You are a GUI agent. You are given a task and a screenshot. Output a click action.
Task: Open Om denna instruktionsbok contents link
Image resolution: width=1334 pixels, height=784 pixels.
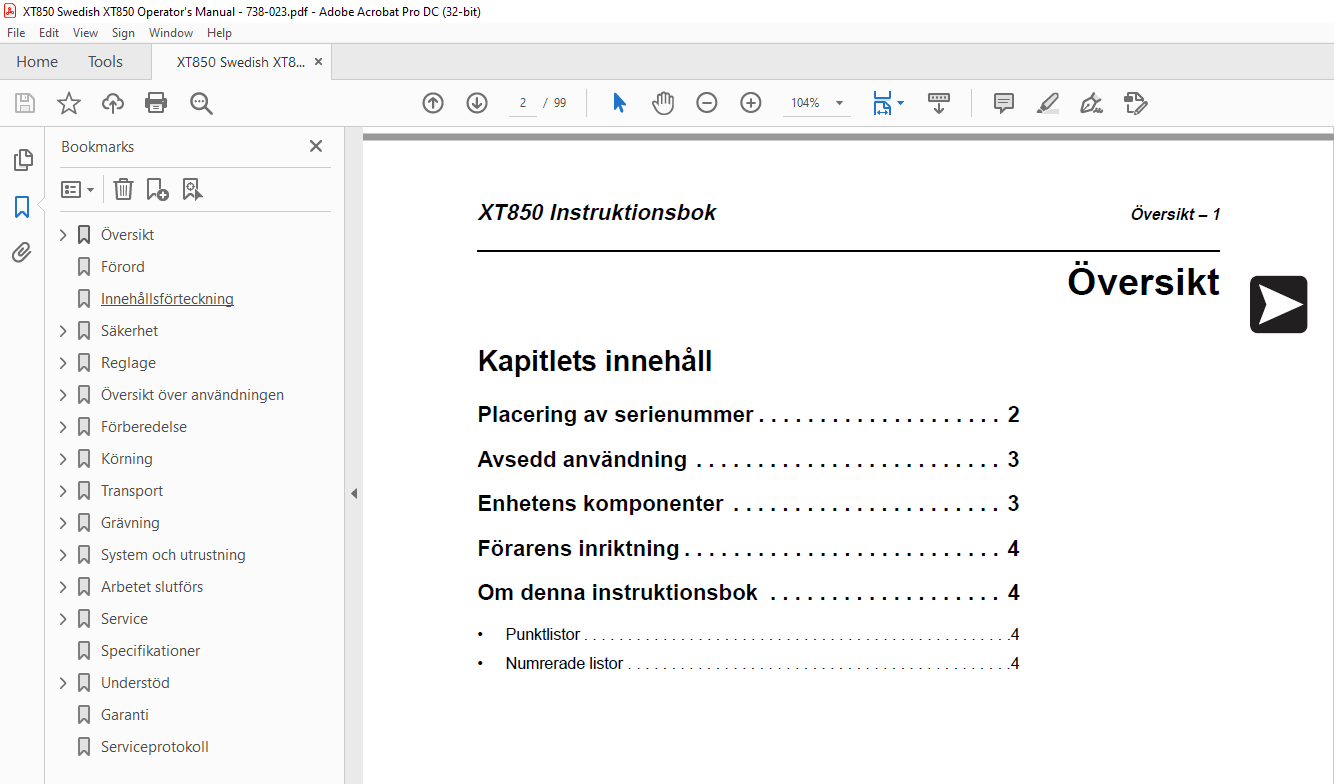click(748, 593)
